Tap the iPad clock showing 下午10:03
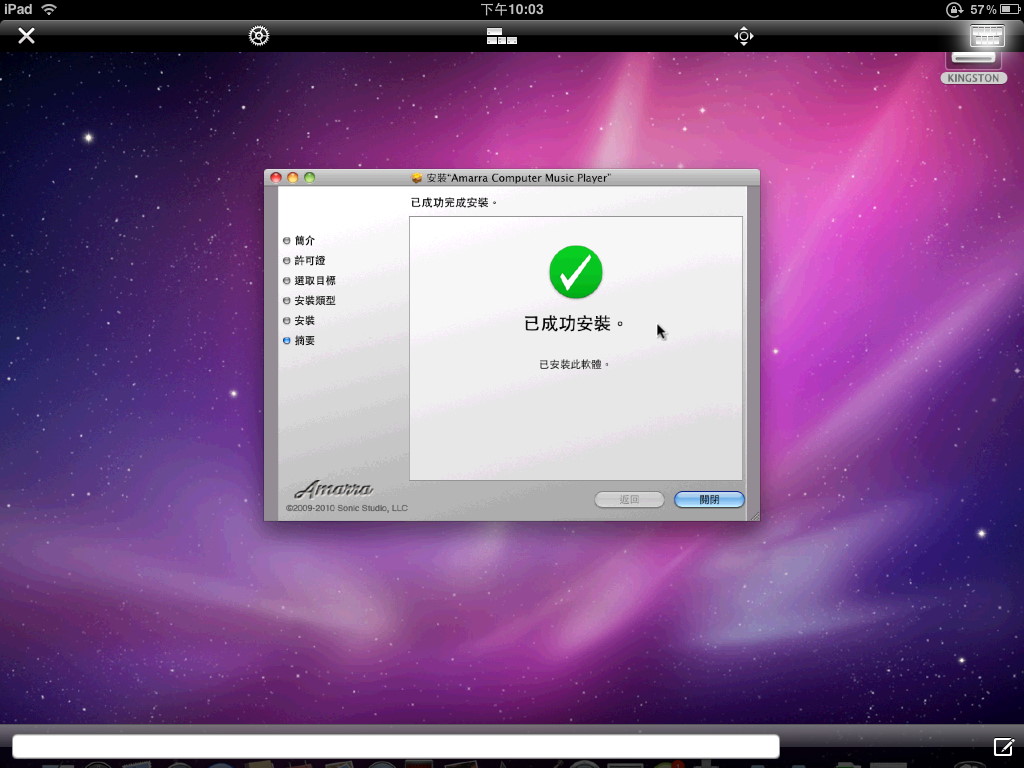 click(x=512, y=9)
